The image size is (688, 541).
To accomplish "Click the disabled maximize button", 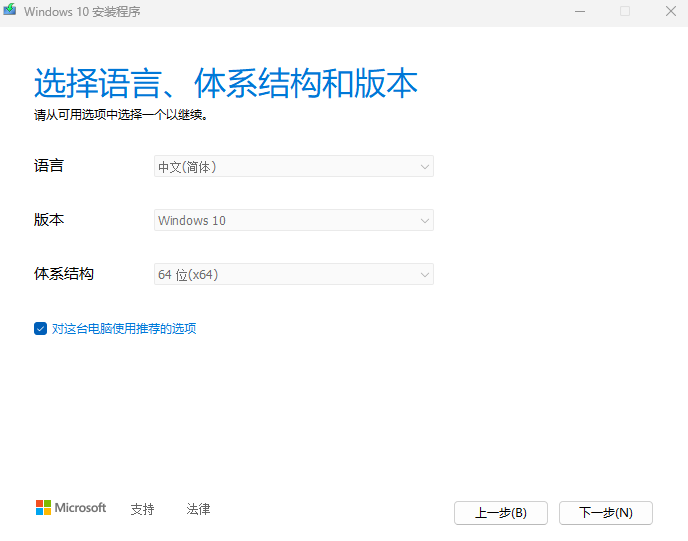I will click(x=625, y=11).
